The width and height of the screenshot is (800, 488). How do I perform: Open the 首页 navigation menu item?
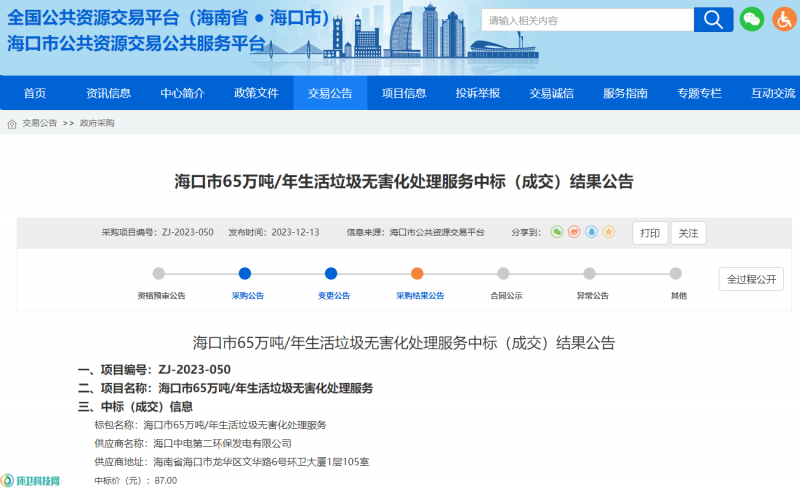click(35, 93)
